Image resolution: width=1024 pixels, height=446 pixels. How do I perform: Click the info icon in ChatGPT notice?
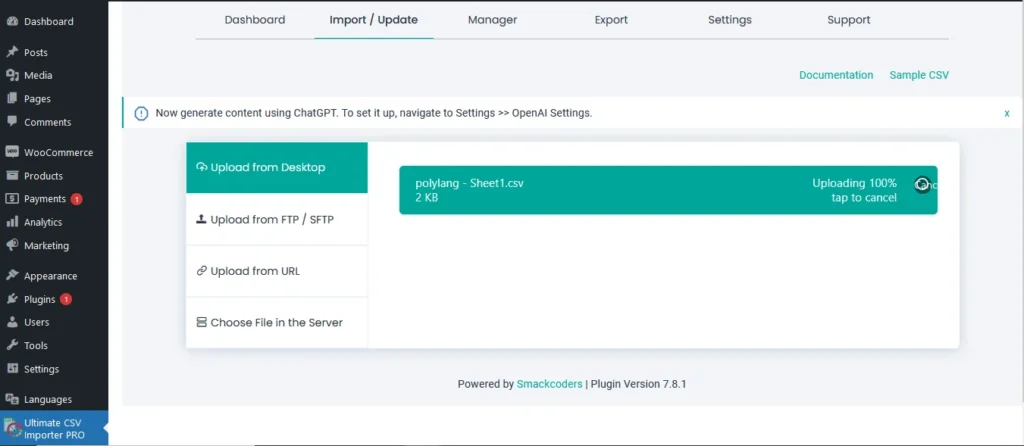point(141,114)
